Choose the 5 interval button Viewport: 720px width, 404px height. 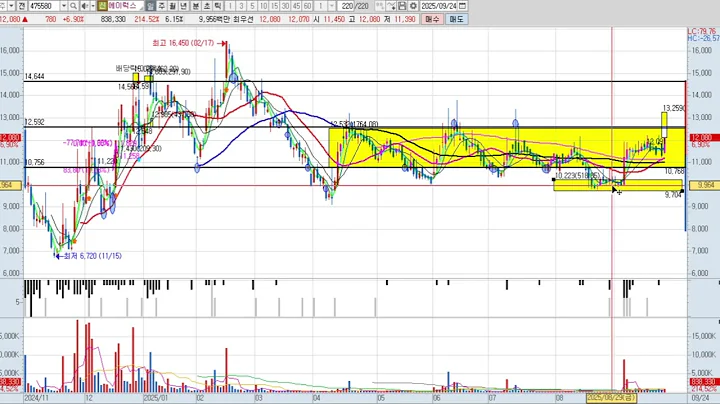[252, 6]
